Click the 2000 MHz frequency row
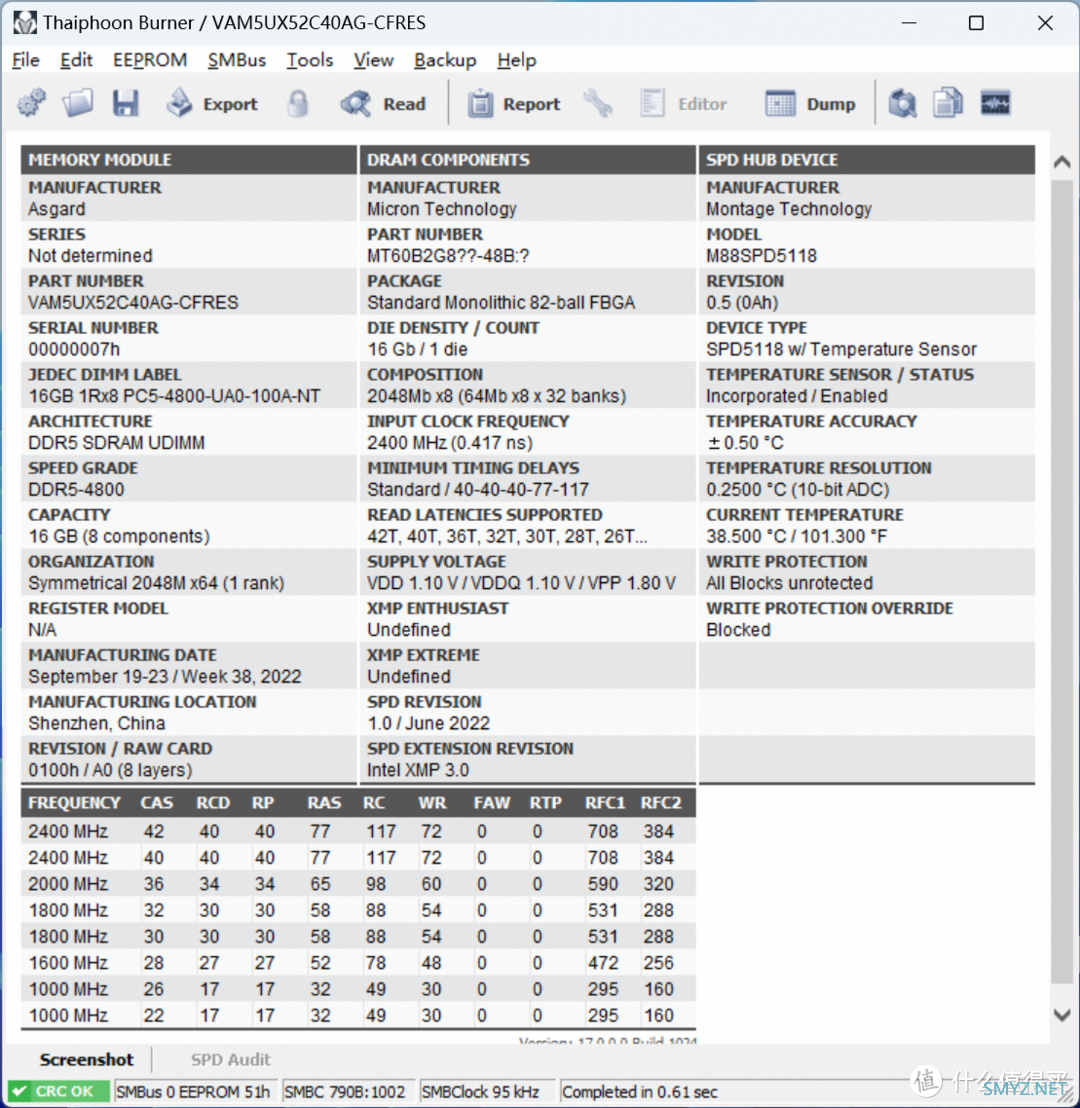Viewport: 1080px width, 1108px height. click(x=358, y=883)
